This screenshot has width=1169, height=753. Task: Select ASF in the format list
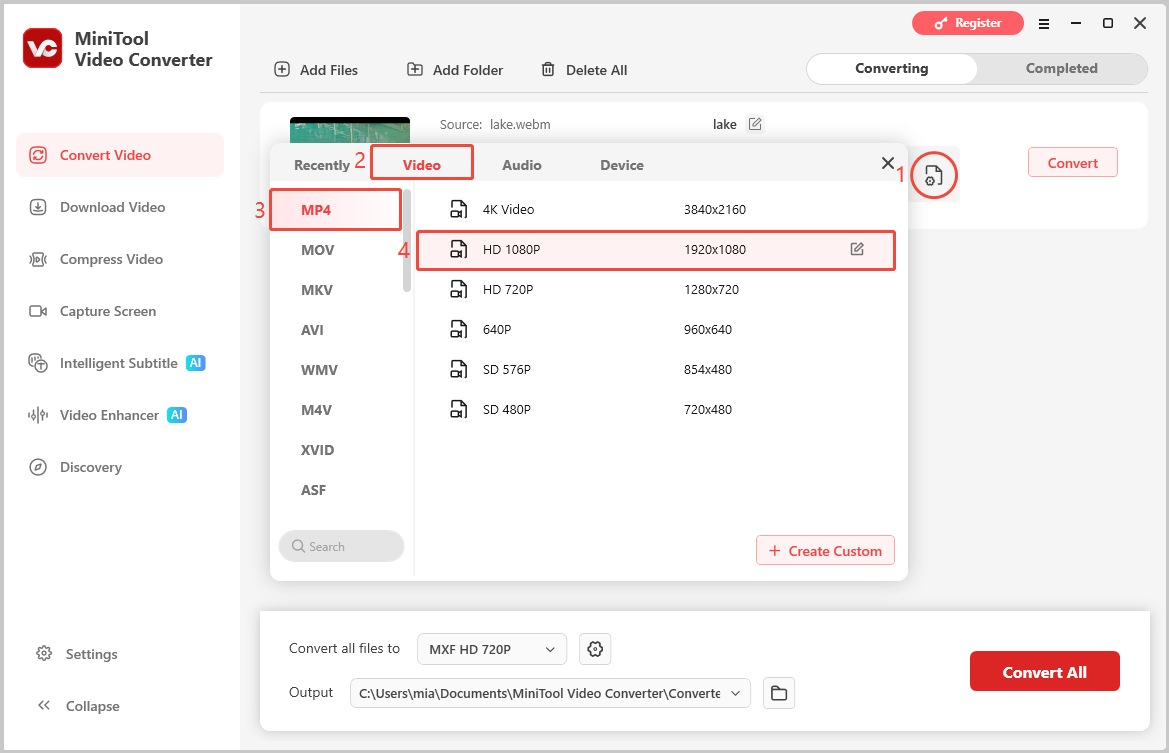pyautogui.click(x=313, y=491)
